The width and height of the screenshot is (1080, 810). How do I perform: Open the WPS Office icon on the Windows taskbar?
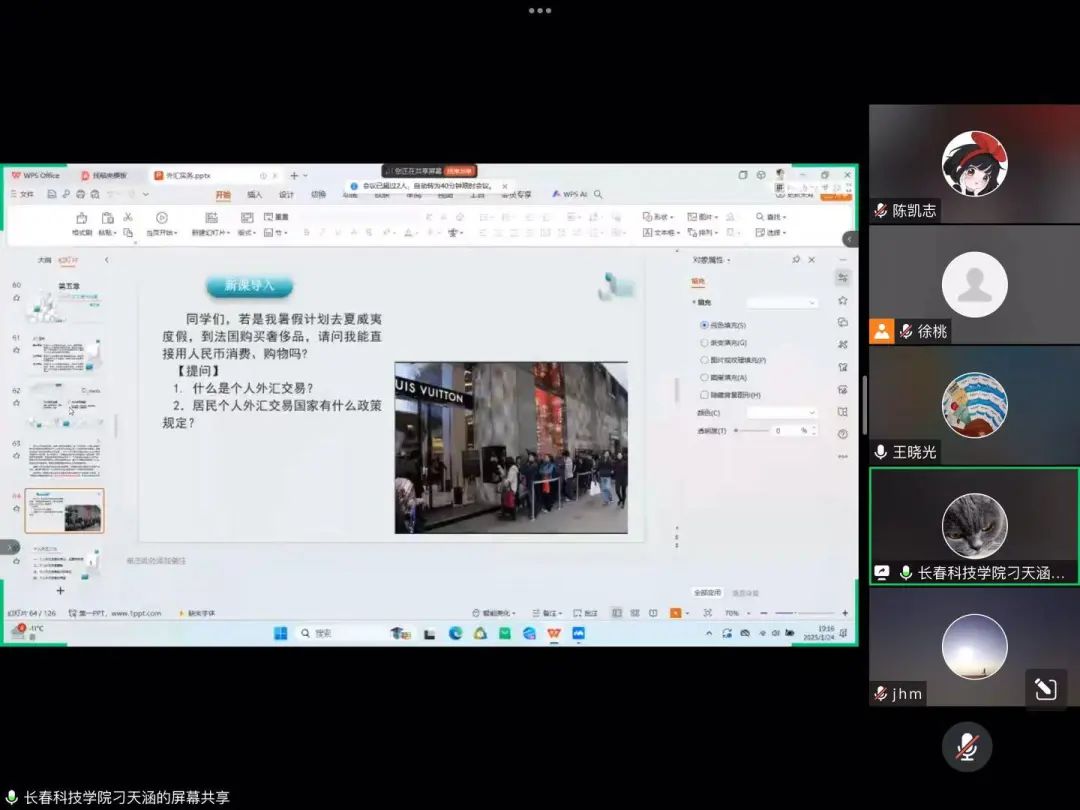(554, 633)
